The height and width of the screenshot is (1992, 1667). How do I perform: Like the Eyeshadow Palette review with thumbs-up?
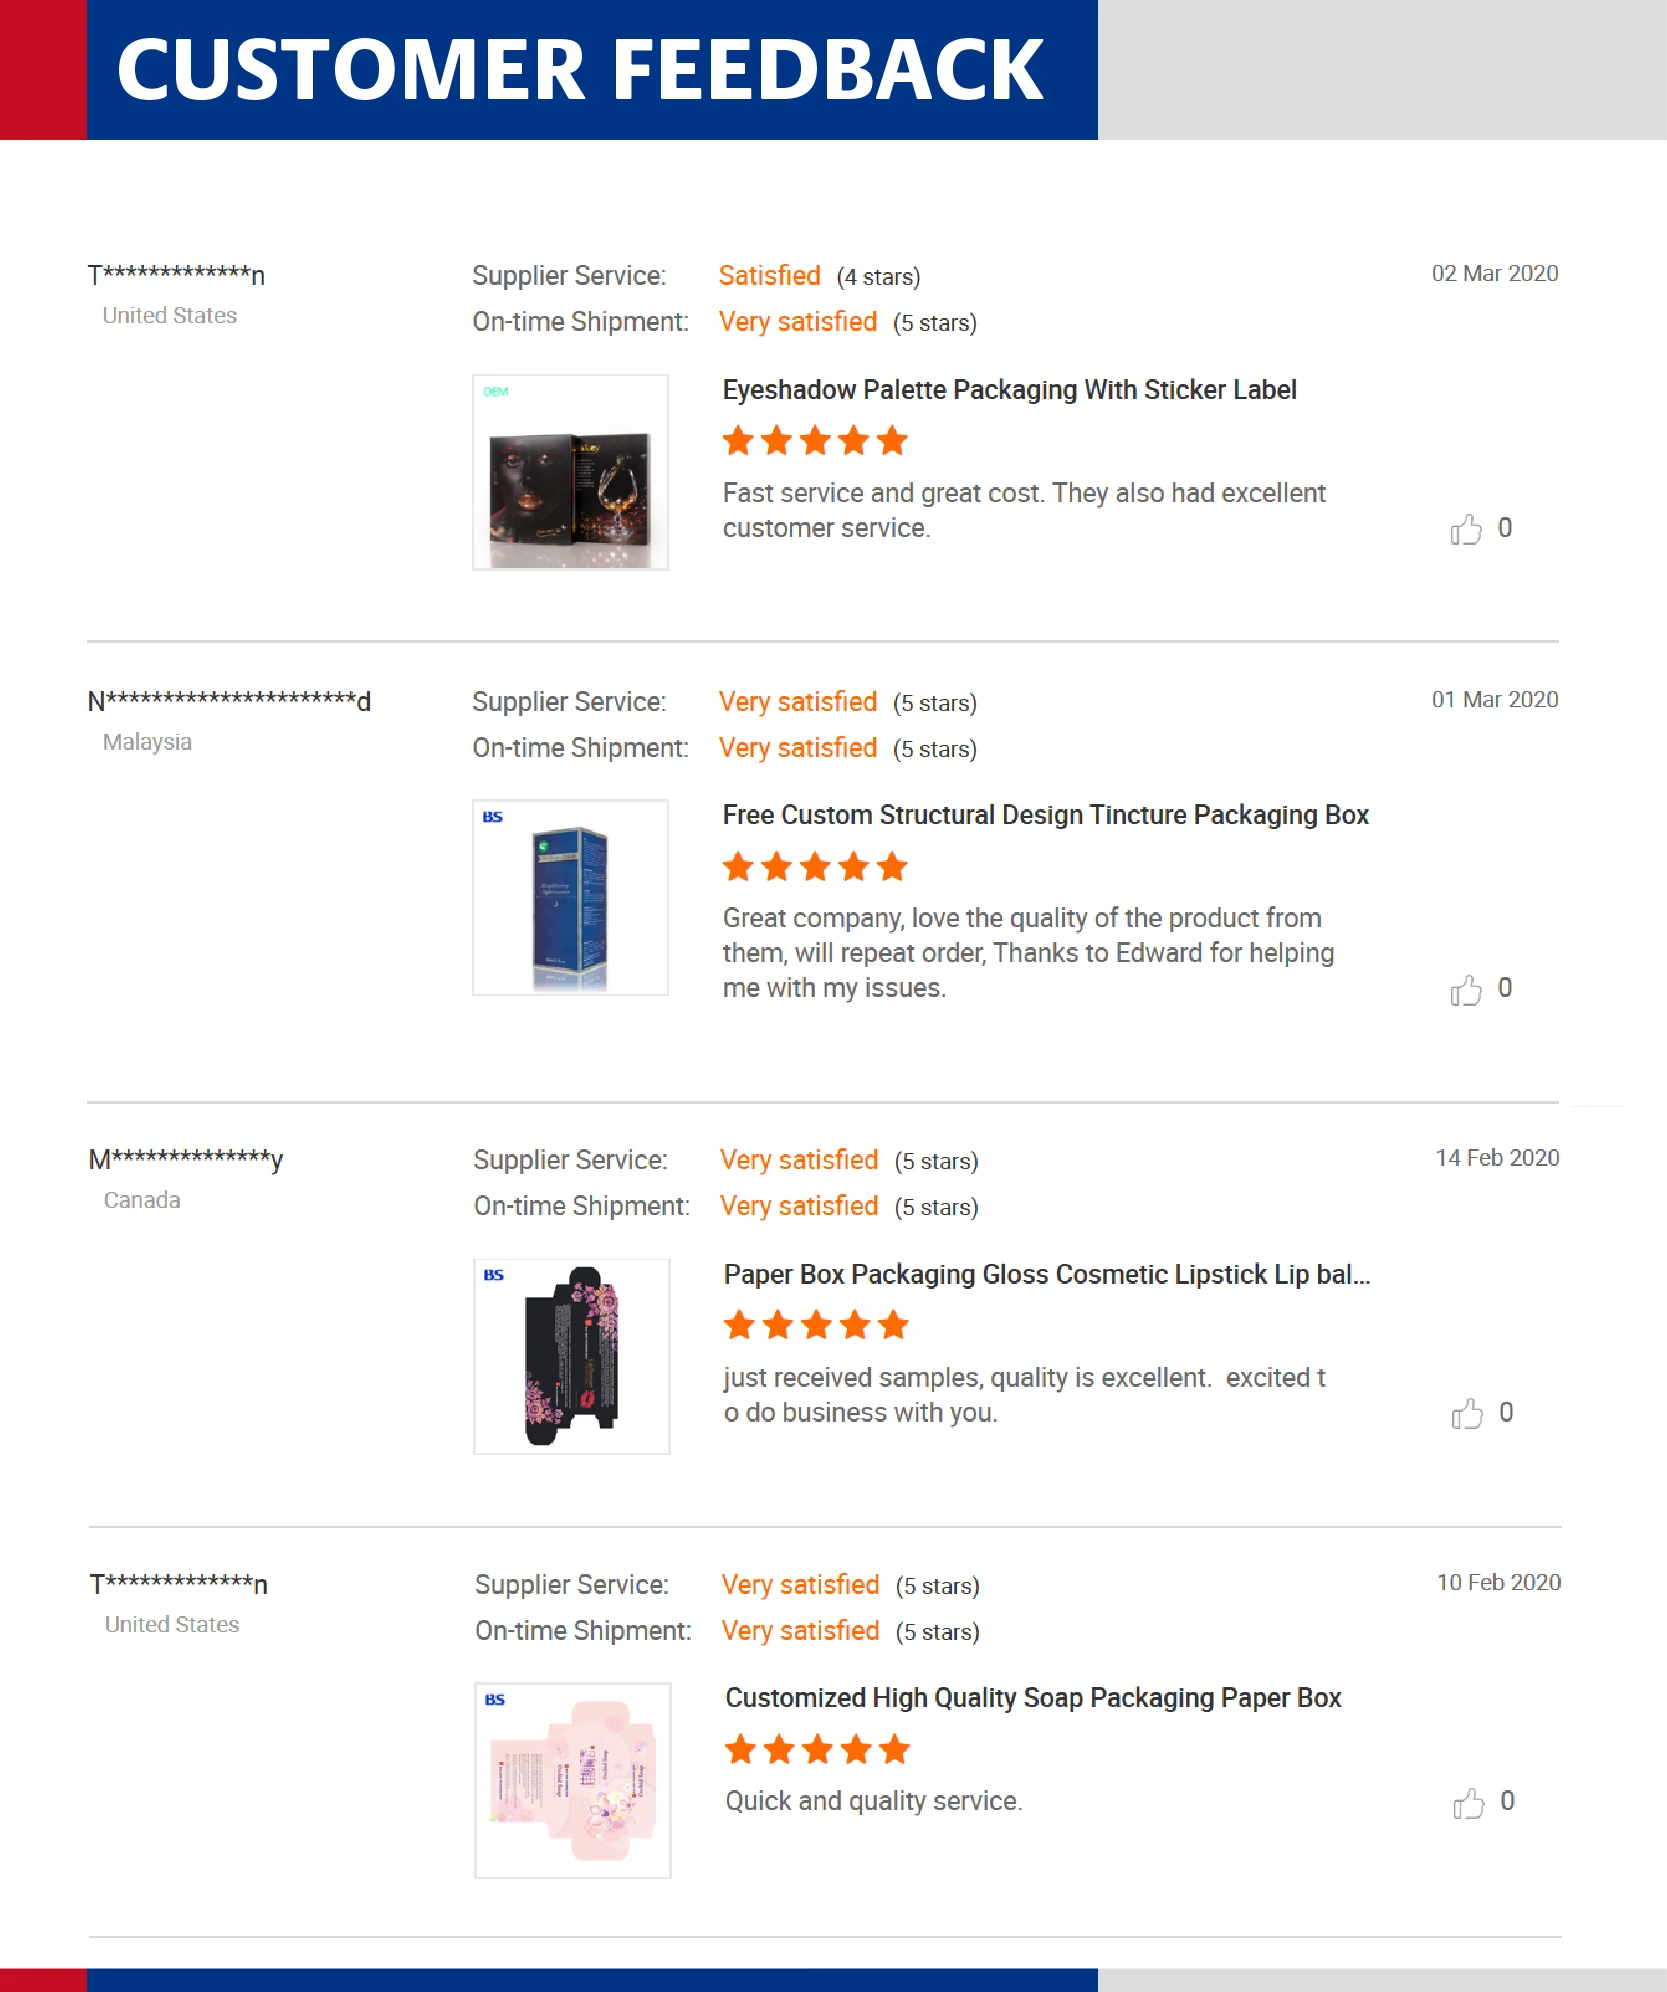[1466, 529]
